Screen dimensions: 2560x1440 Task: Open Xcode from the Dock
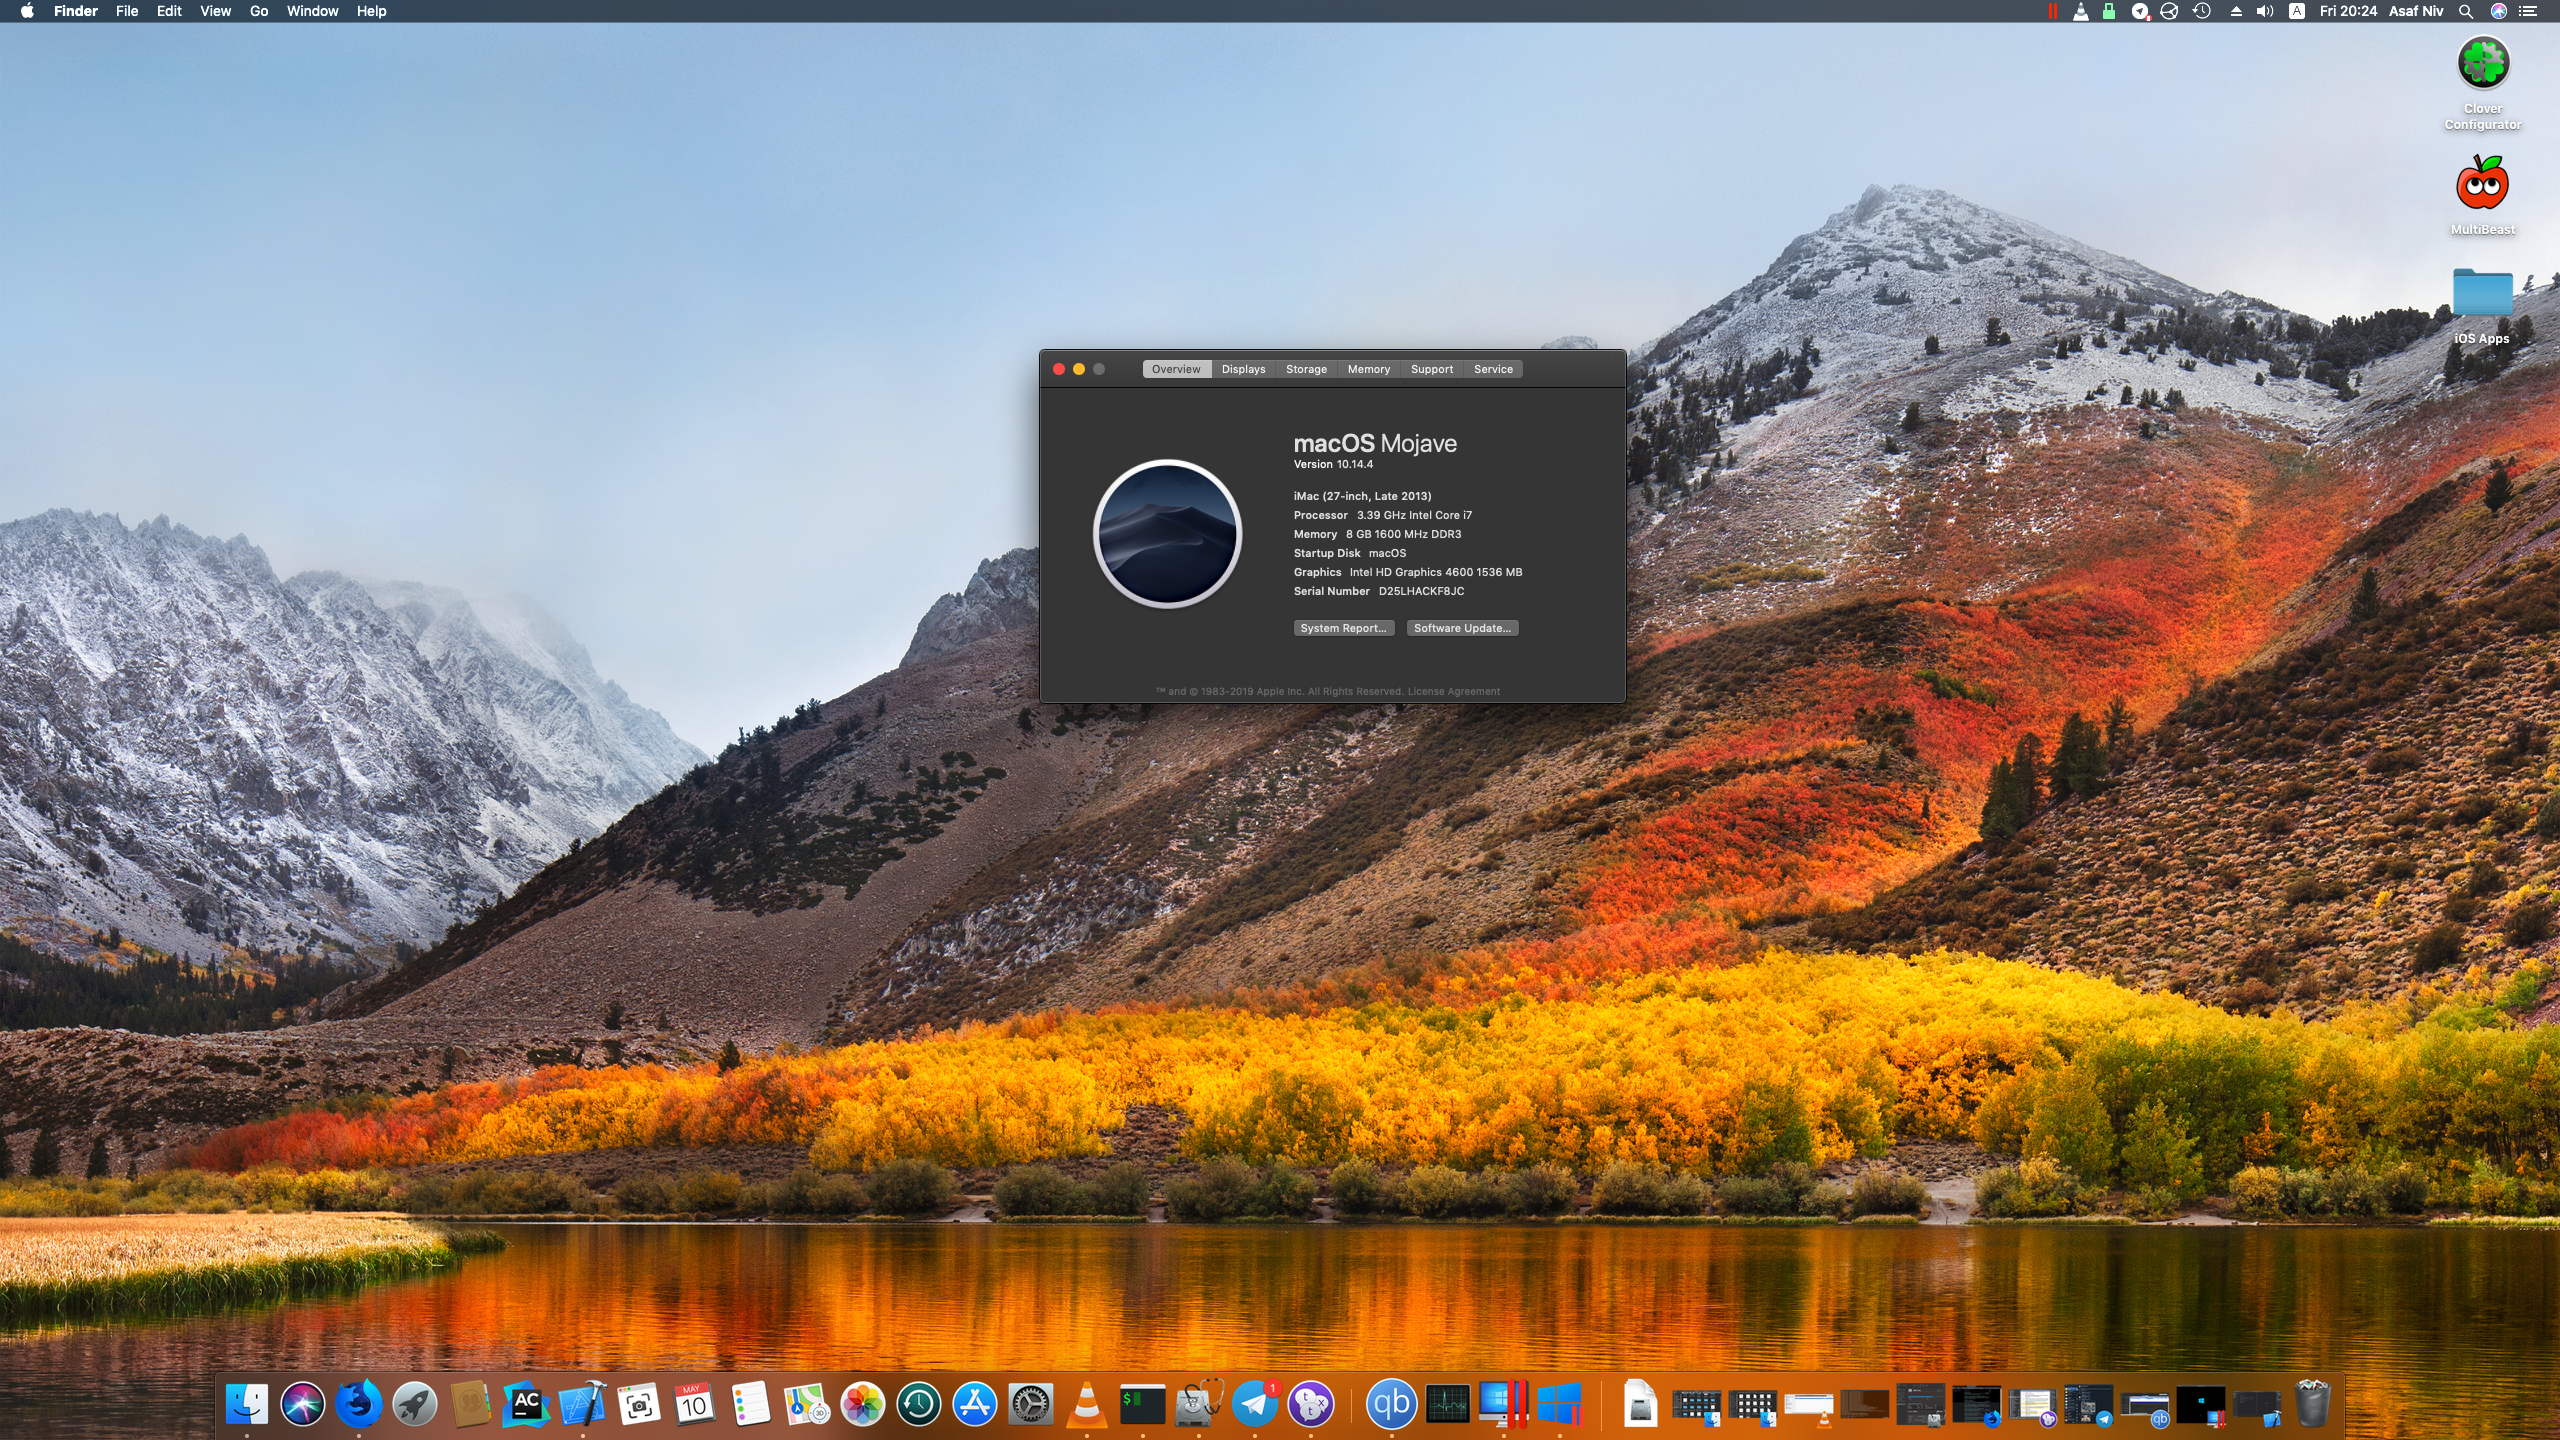(x=583, y=1405)
